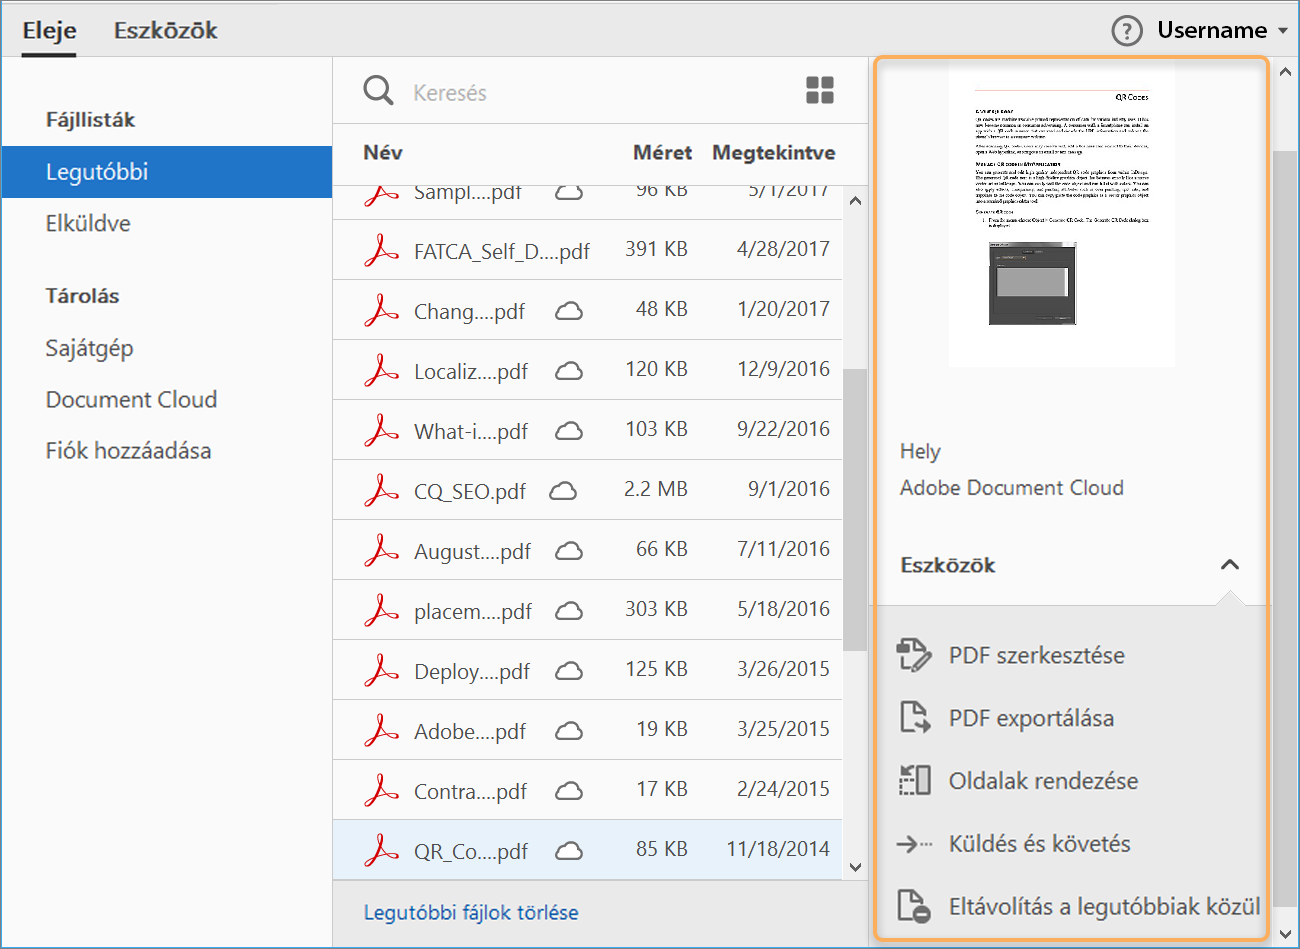Click the search magnifier icon
Screen dimensions: 1300x949
[378, 91]
